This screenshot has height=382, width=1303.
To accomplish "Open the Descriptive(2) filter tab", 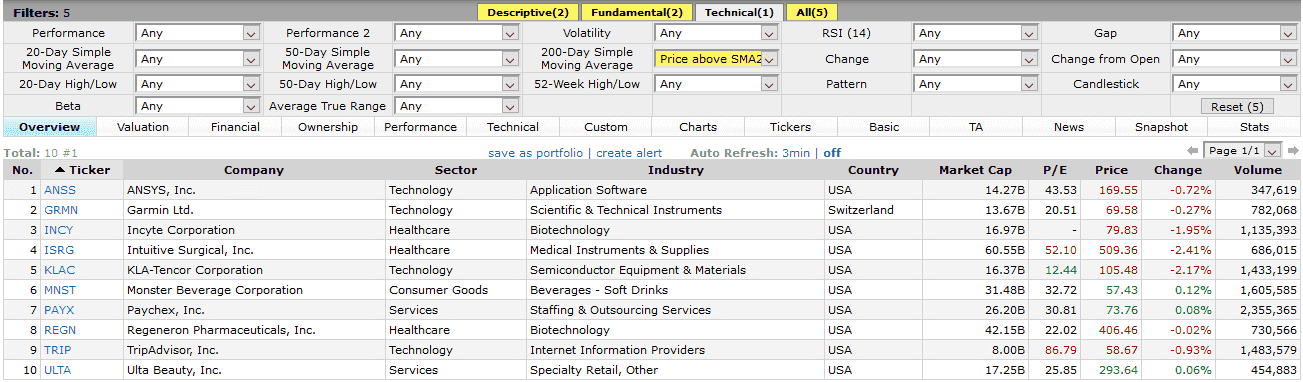I will pos(528,12).
